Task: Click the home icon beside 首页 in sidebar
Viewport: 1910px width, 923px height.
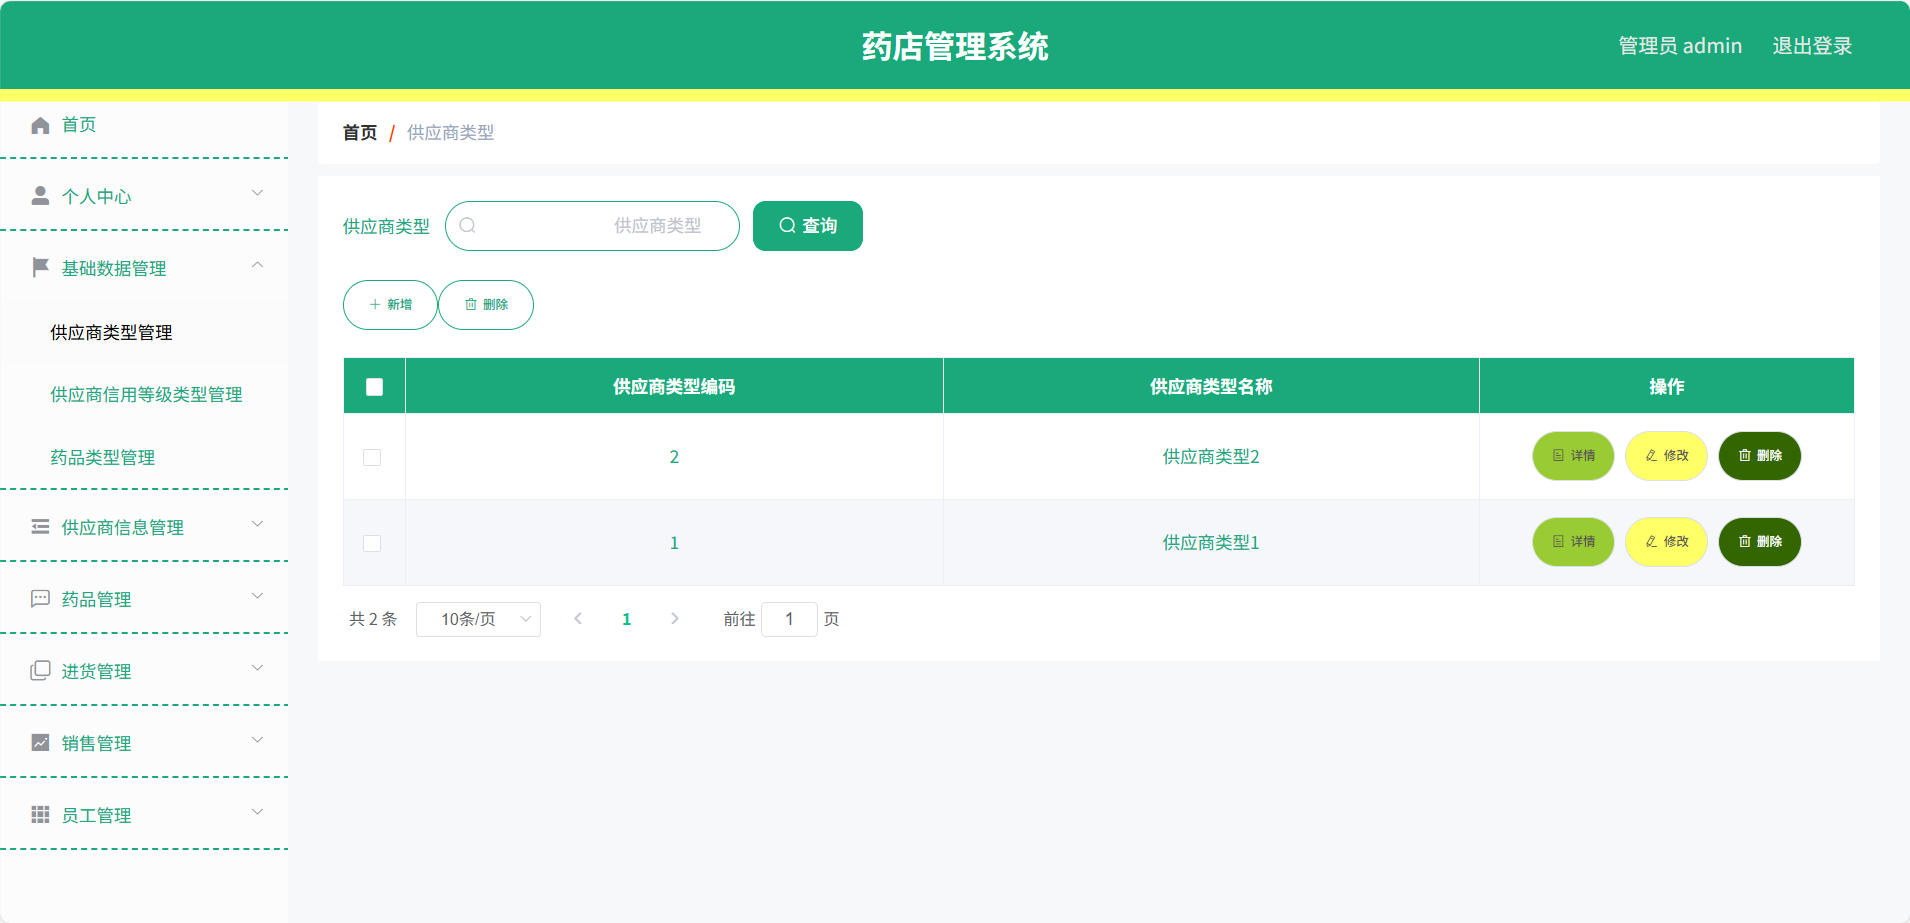Action: (40, 125)
